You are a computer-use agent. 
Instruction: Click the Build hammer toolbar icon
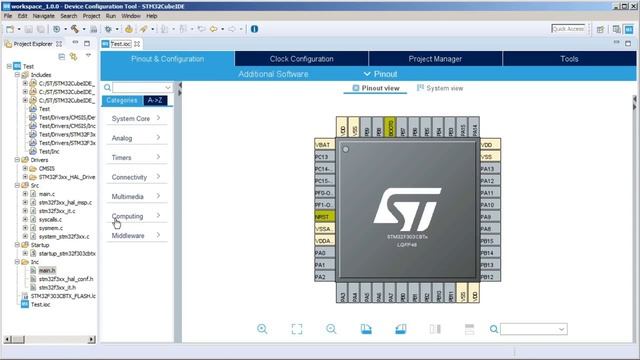click(x=75, y=29)
